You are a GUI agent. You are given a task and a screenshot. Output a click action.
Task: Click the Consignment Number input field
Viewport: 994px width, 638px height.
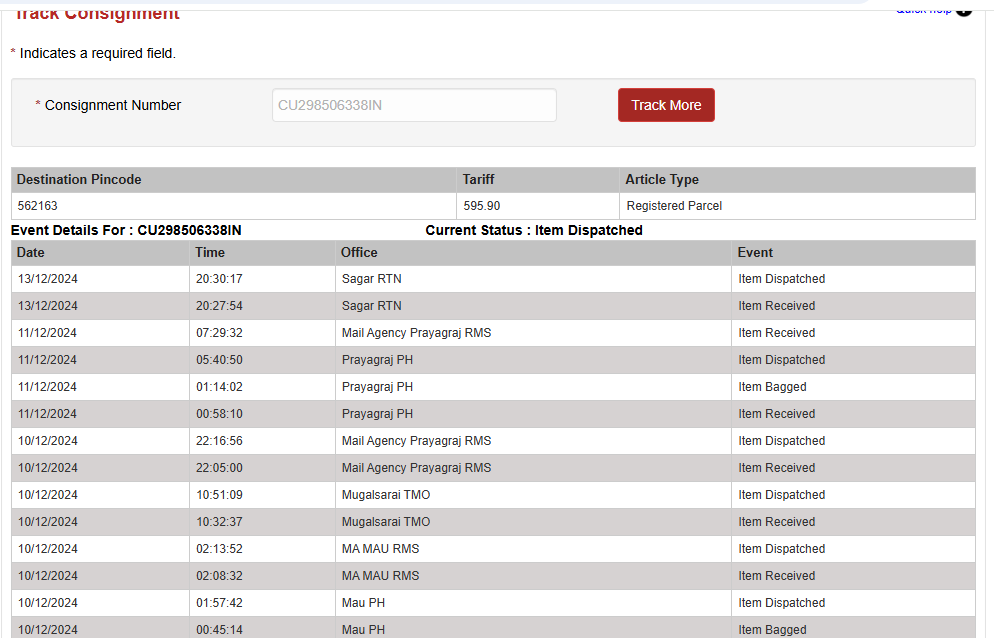point(415,105)
